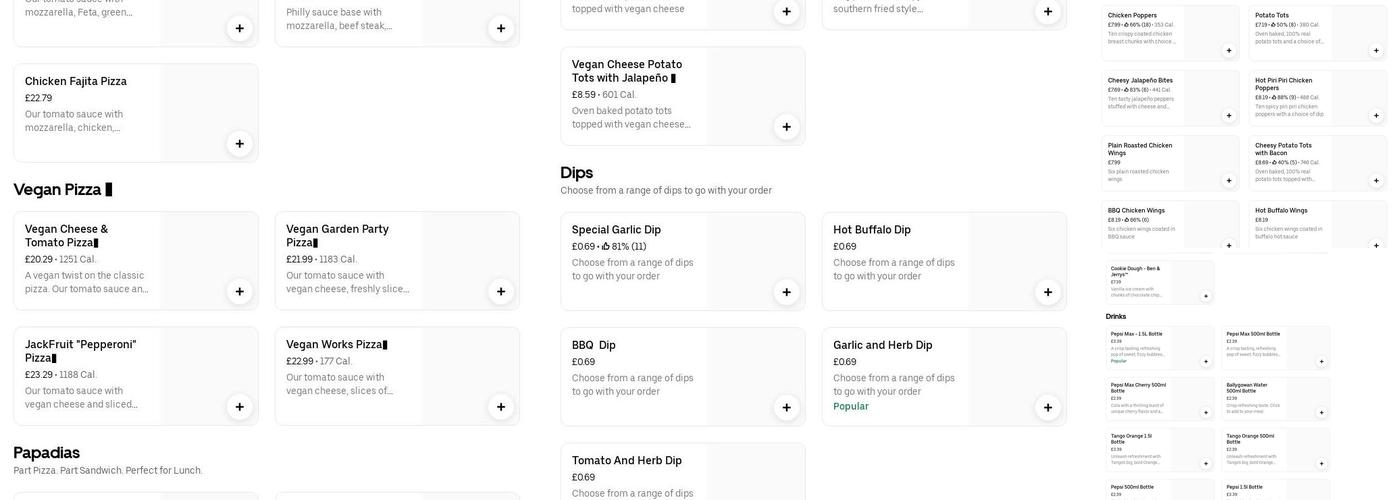Click plus button for Vegan Works Pizza
1400x500 pixels.
[501, 407]
